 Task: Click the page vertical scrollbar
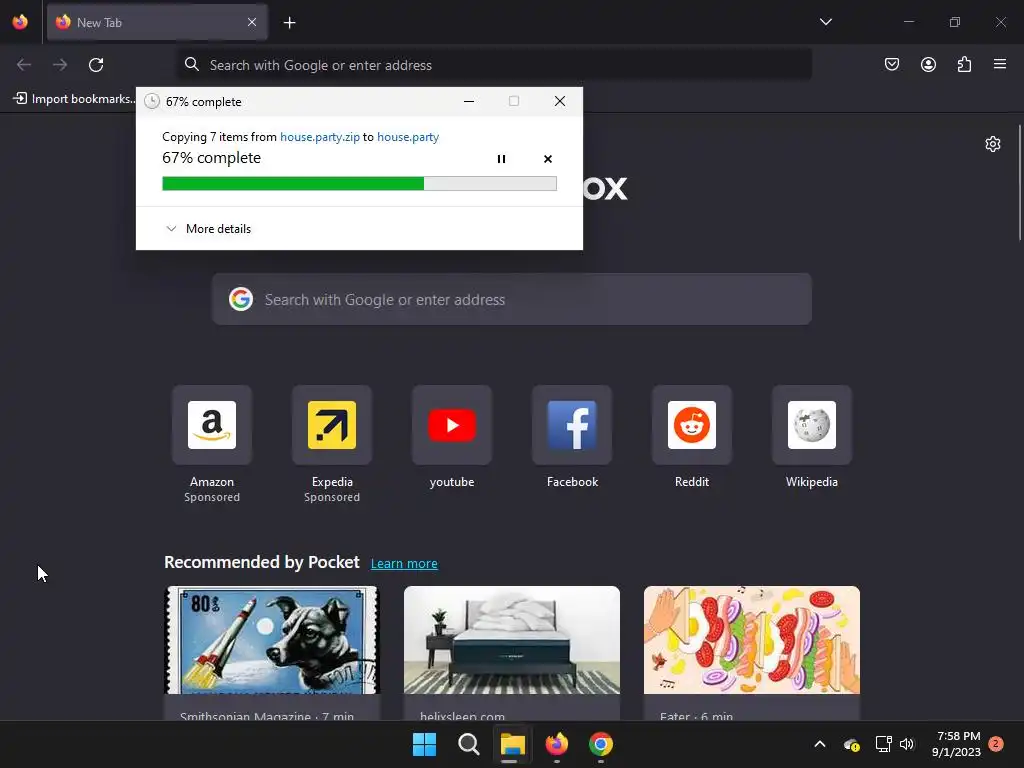point(1019,183)
